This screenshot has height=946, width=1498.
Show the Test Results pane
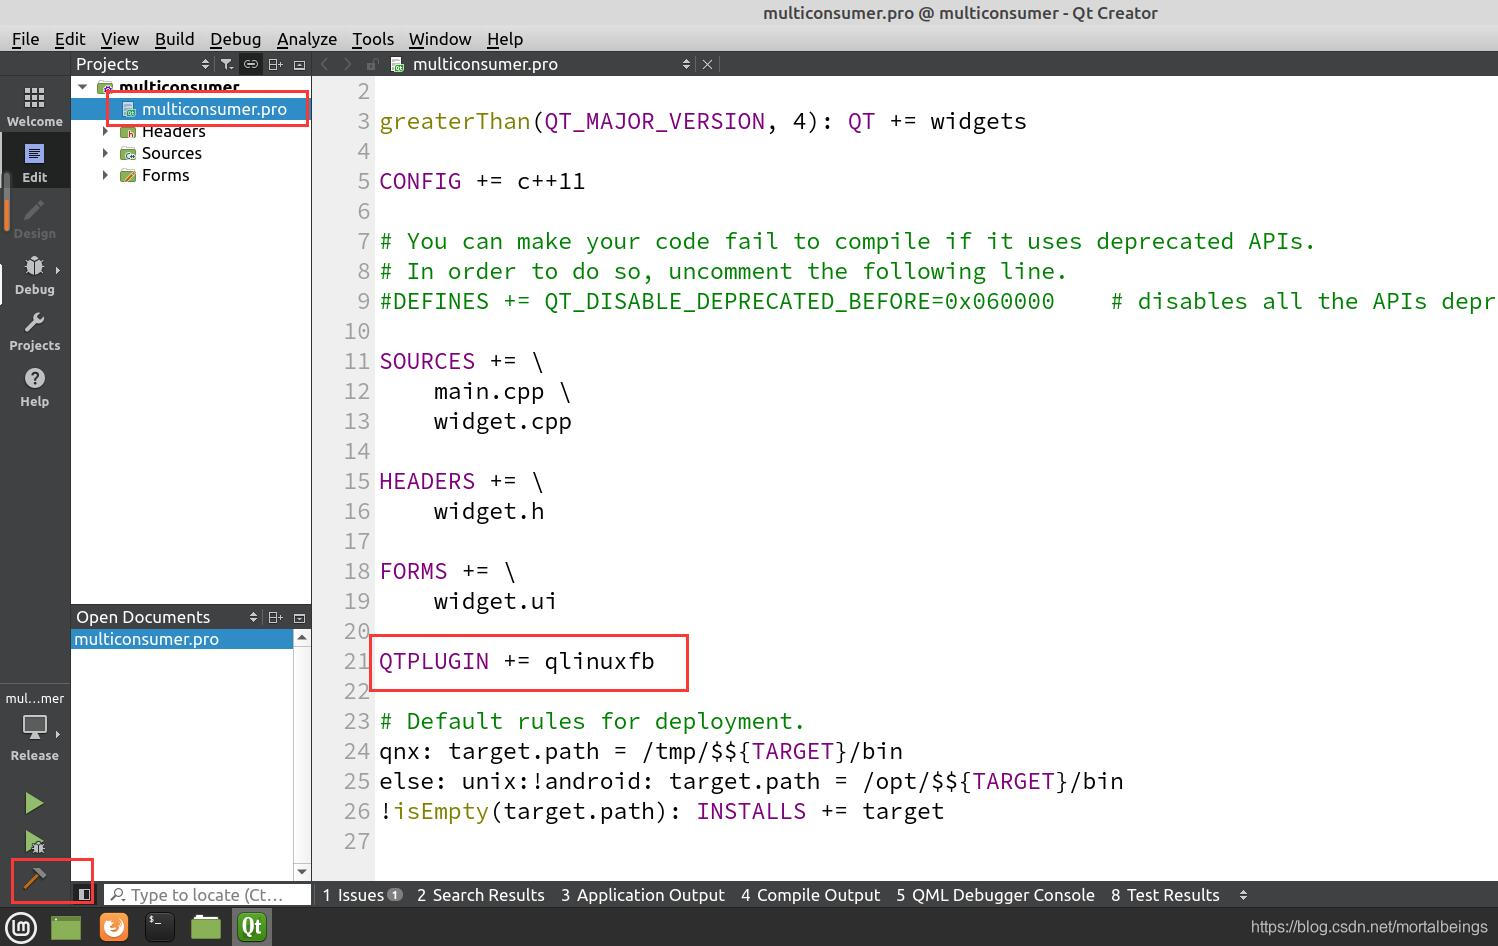point(1165,895)
